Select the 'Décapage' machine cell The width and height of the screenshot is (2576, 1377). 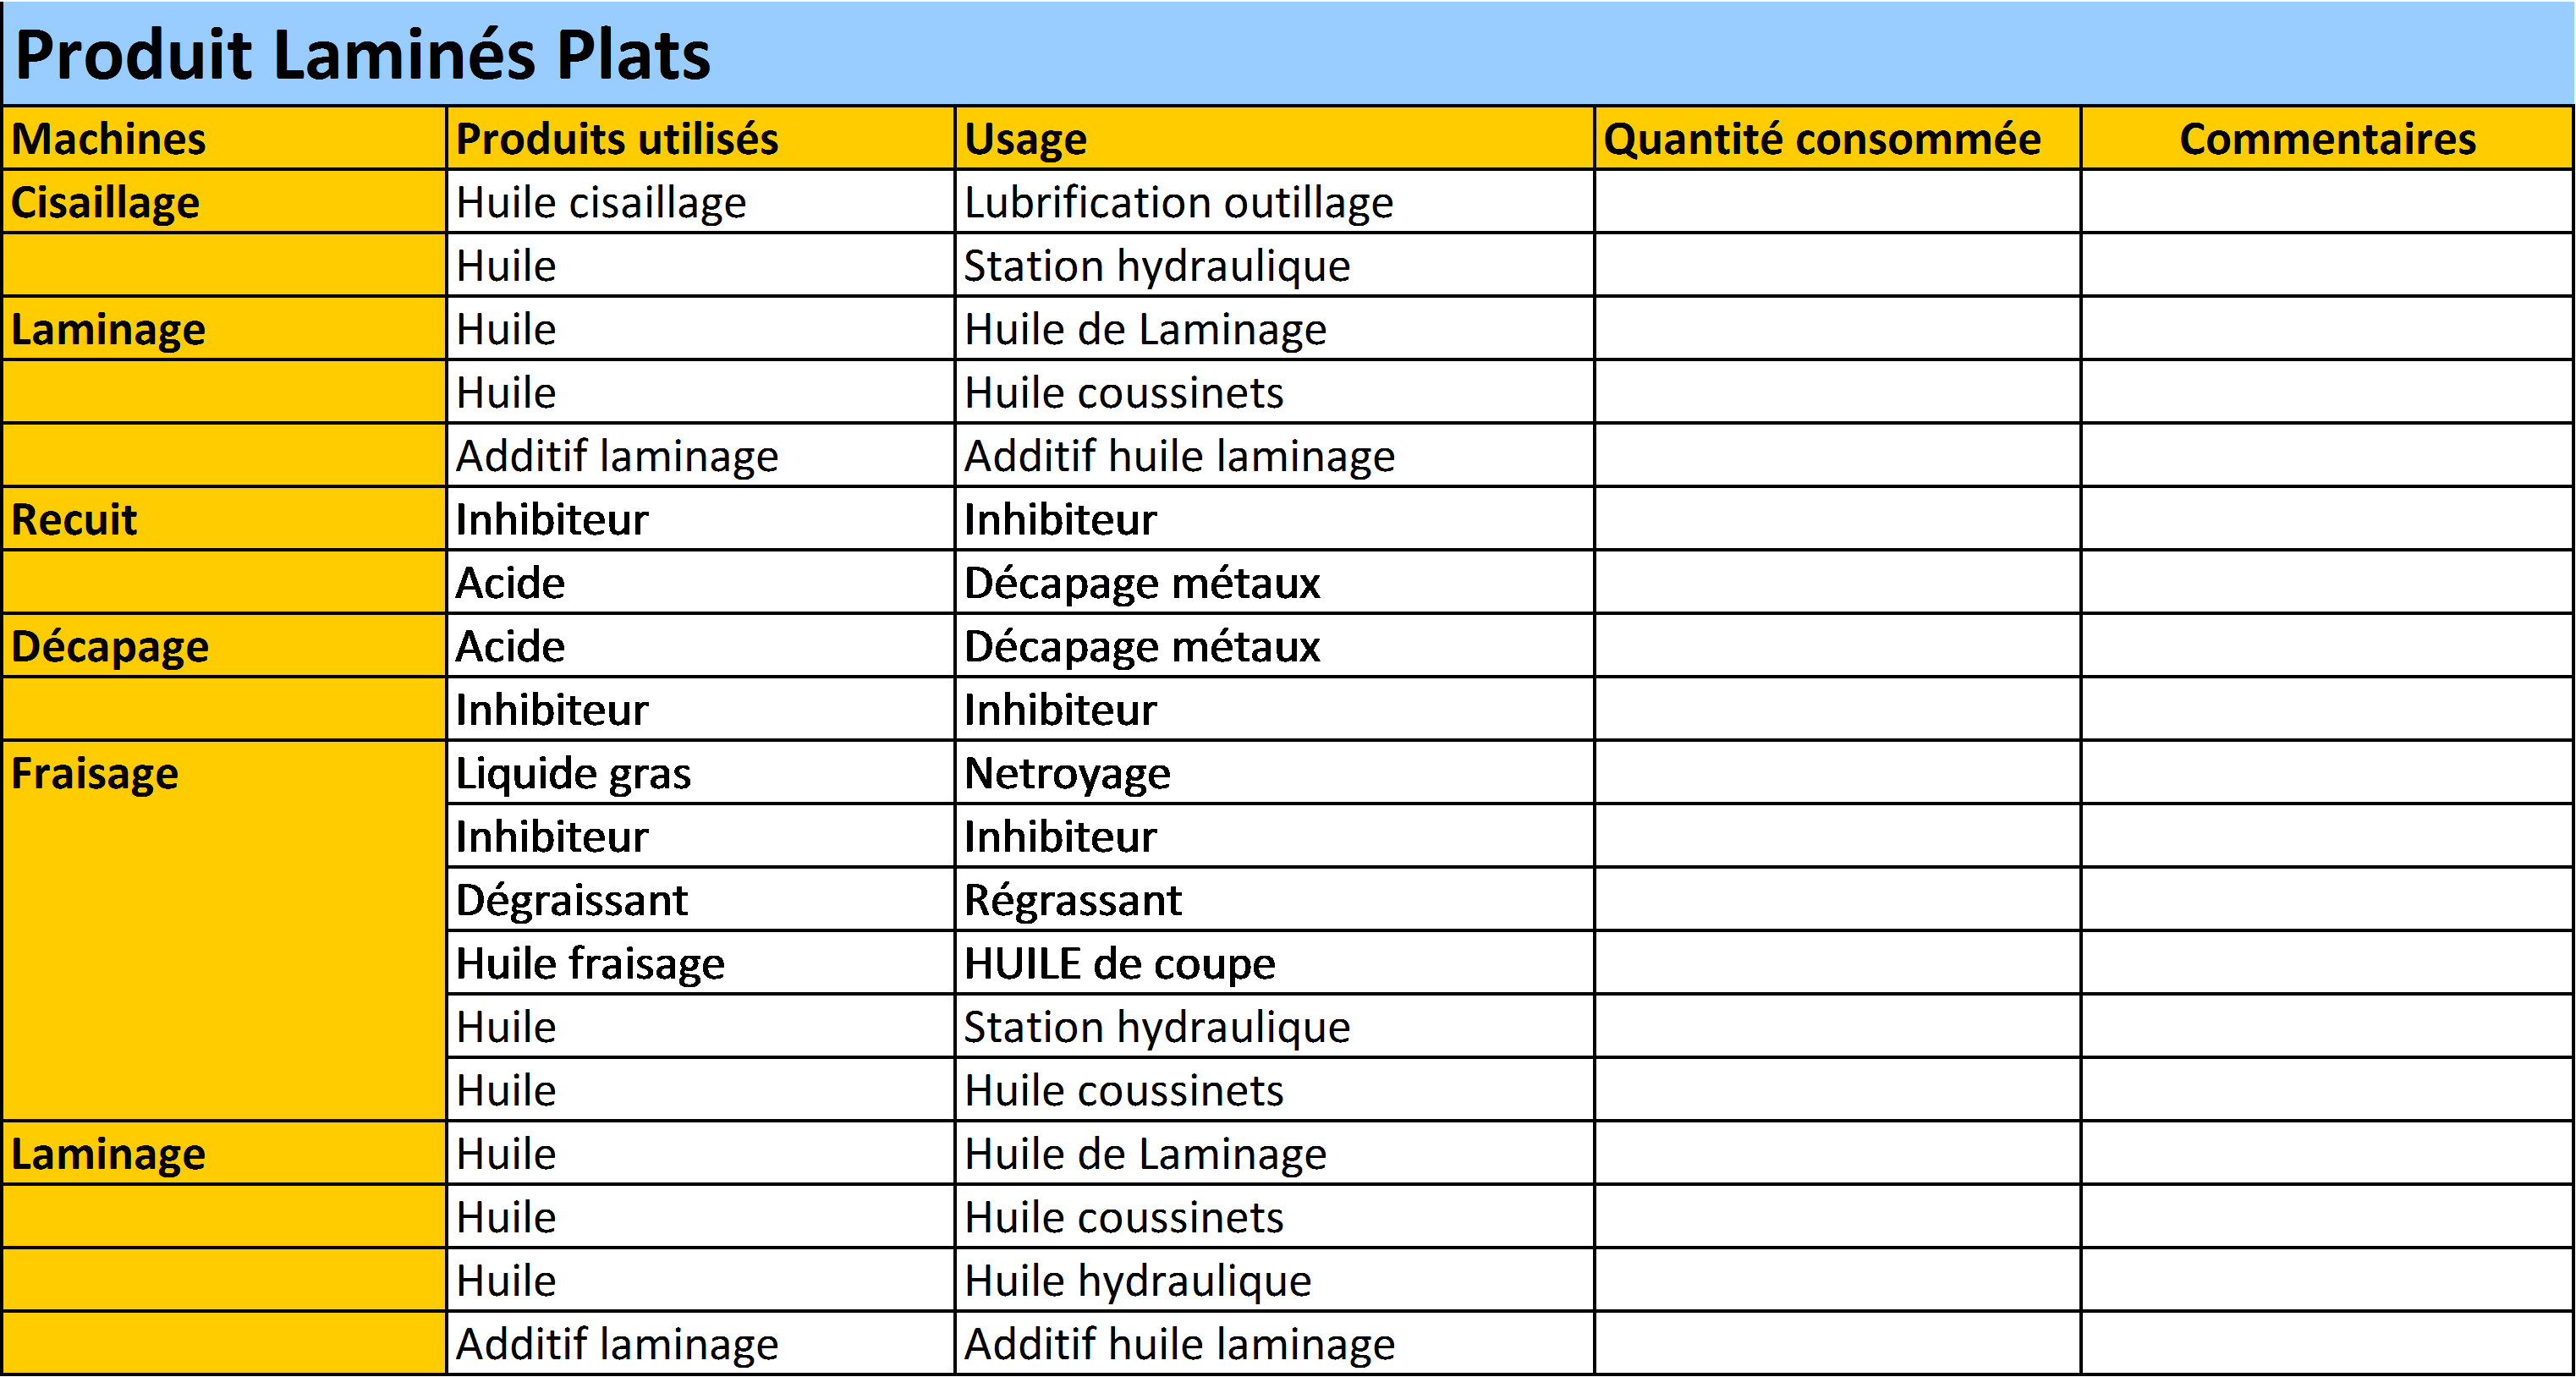tap(110, 647)
